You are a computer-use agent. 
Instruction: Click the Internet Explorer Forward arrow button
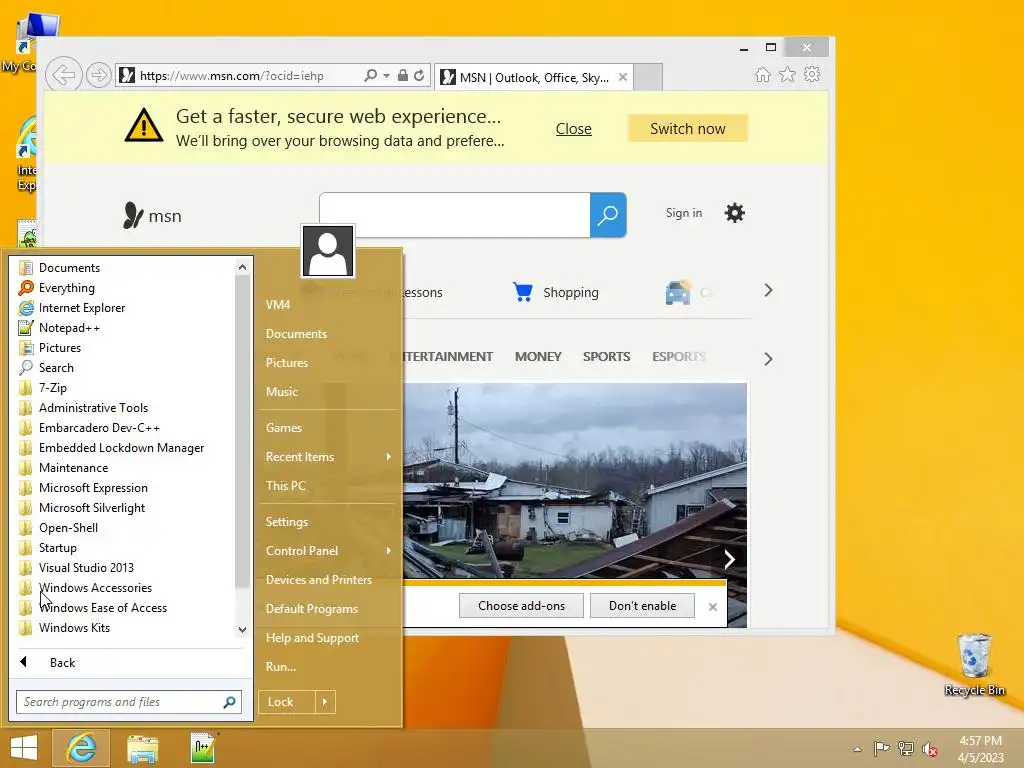click(98, 75)
